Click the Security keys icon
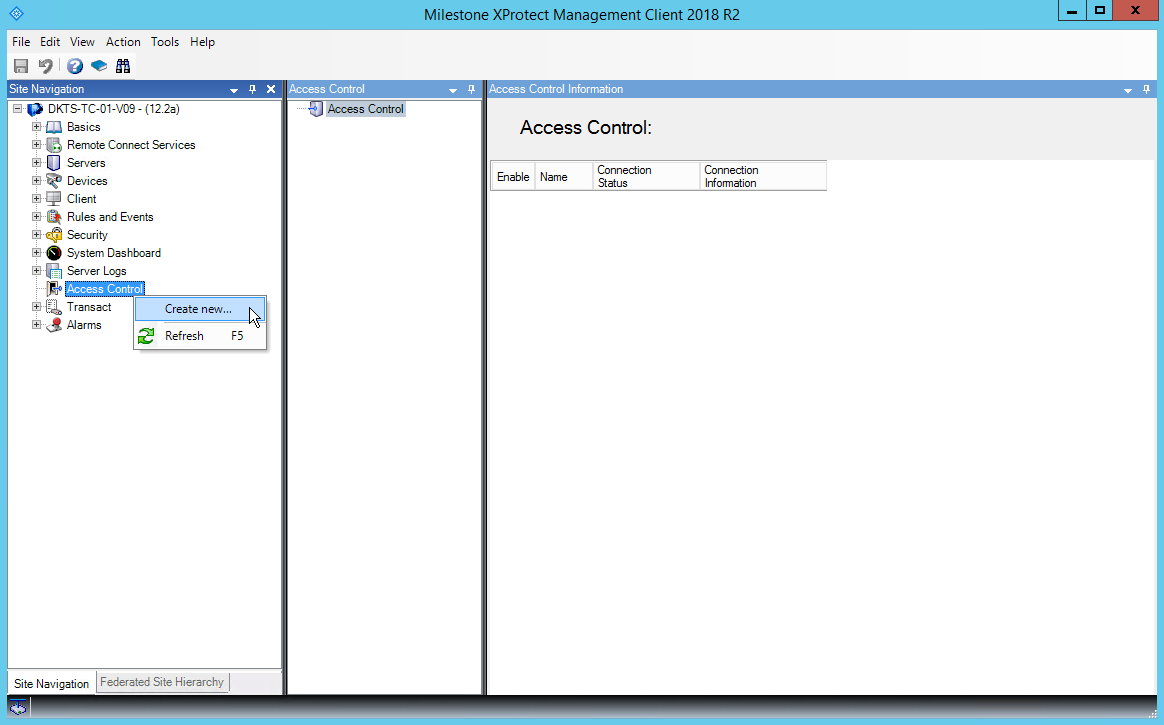 pyautogui.click(x=53, y=234)
